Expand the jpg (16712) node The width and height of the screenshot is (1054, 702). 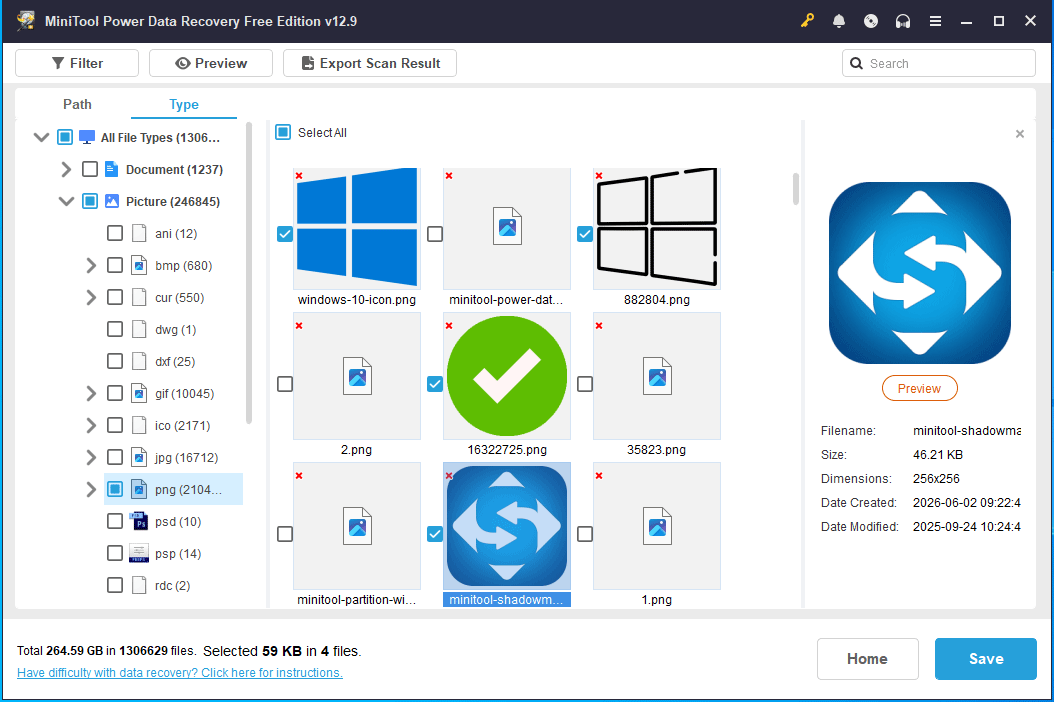click(91, 457)
